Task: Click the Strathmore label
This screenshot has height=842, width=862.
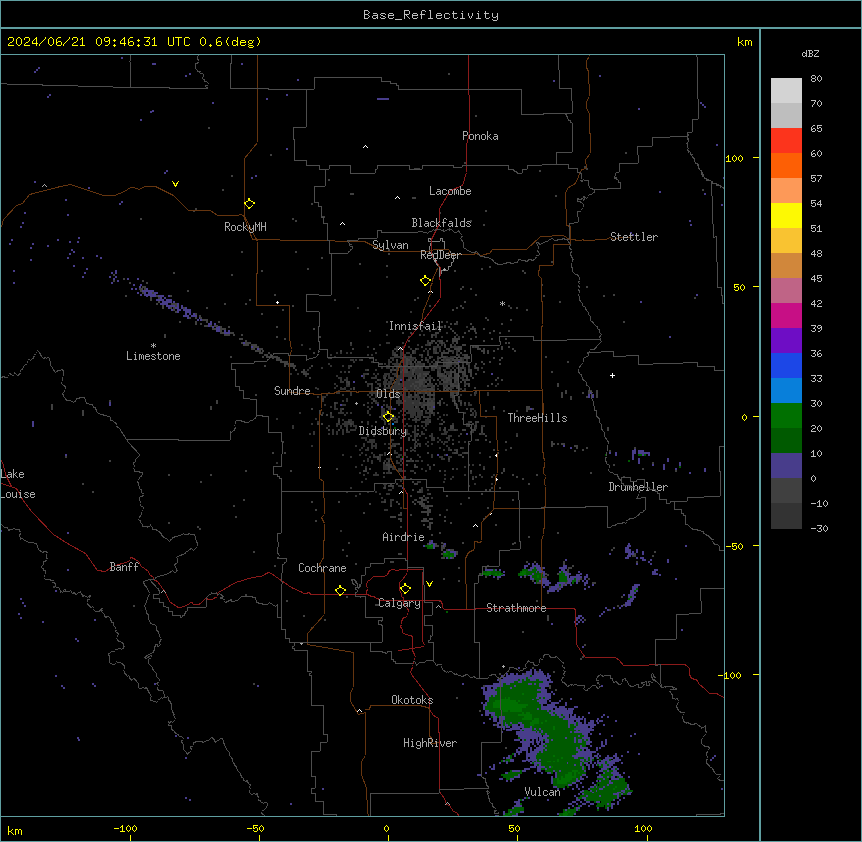Action: (x=516, y=608)
